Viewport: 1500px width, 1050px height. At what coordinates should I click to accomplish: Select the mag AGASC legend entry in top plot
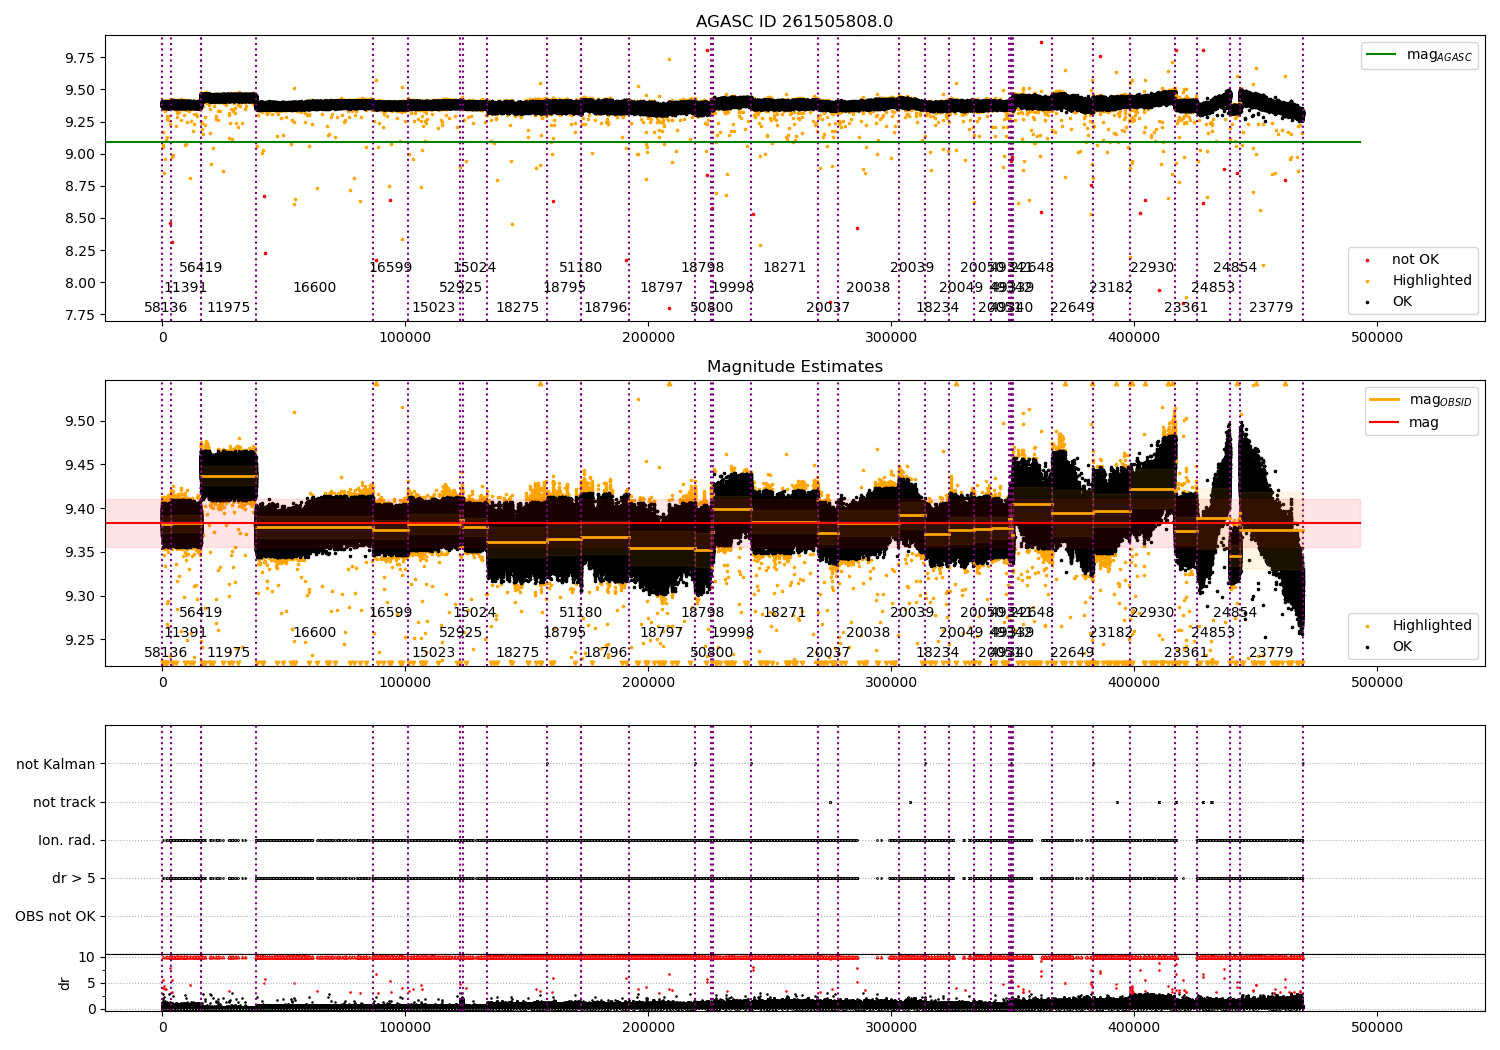[1419, 55]
